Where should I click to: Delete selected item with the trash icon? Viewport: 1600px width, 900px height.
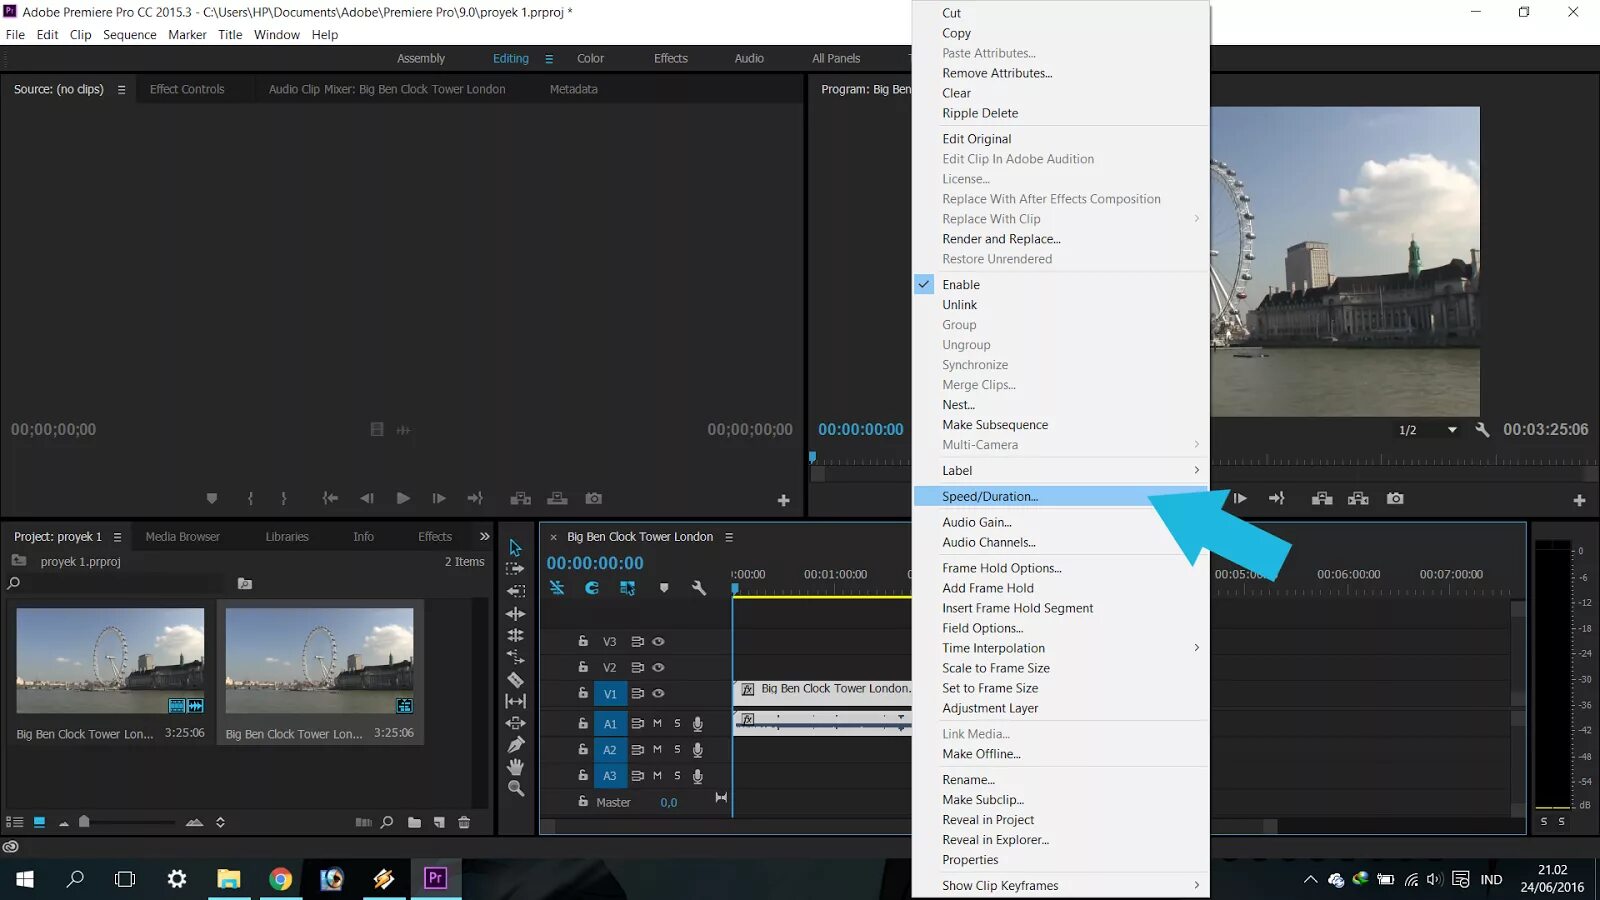point(464,822)
